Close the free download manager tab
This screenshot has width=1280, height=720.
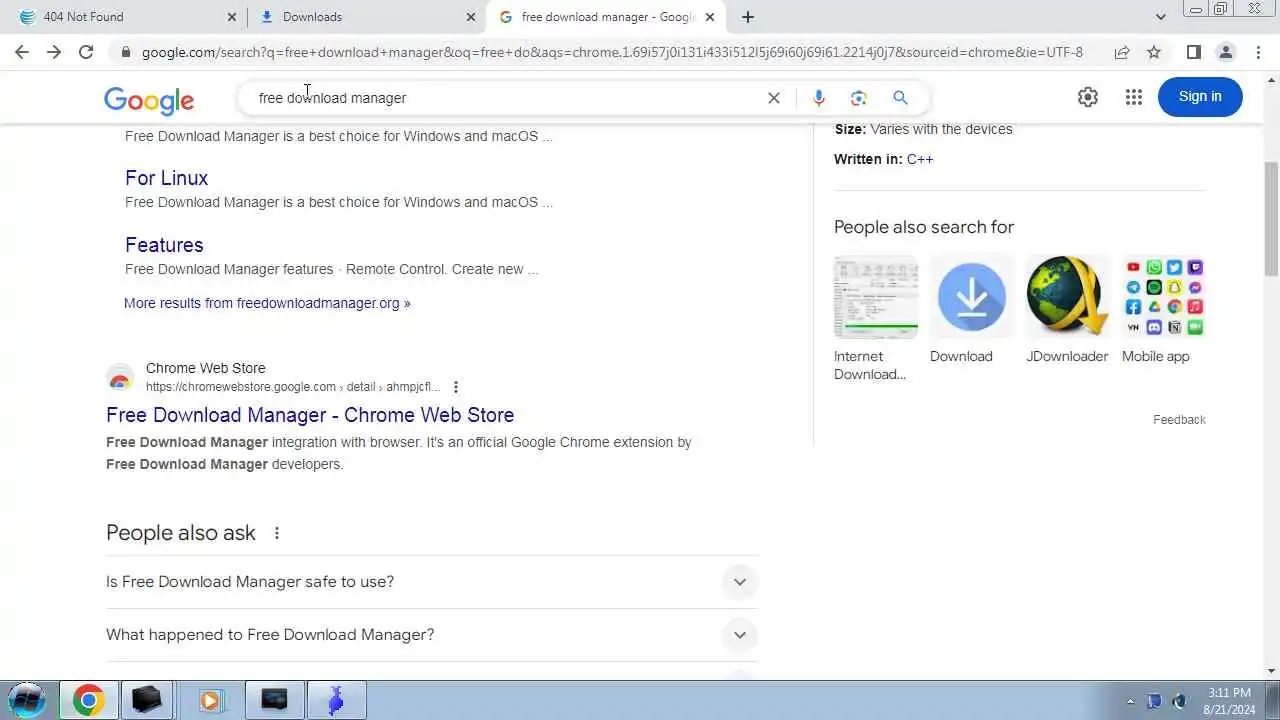pyautogui.click(x=709, y=17)
